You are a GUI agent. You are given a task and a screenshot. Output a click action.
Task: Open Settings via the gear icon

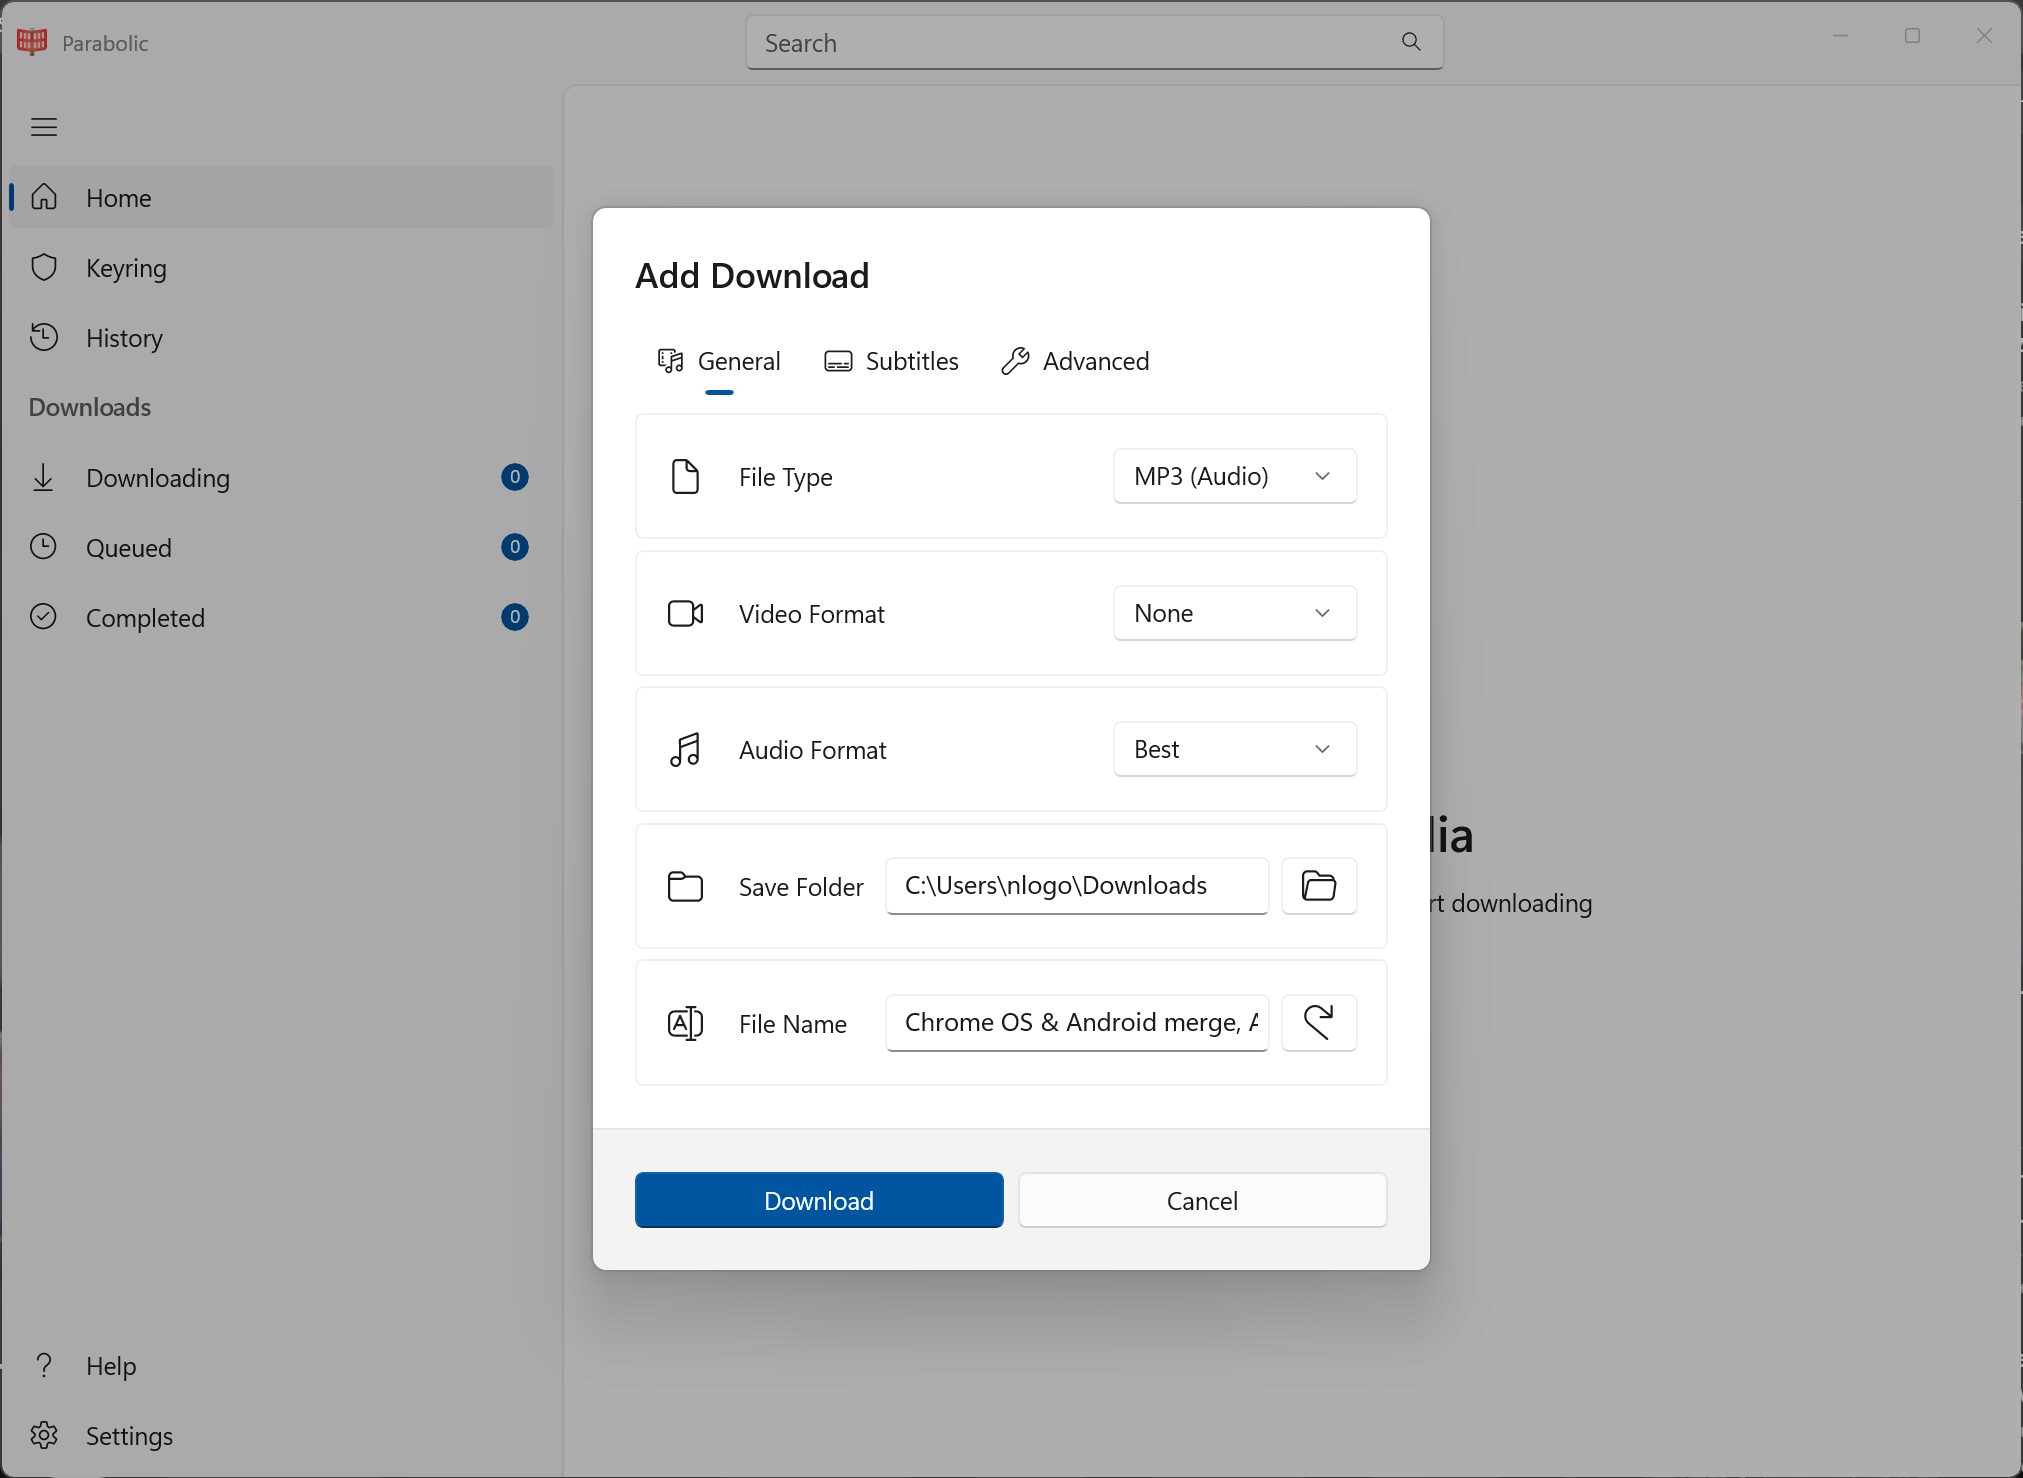[x=44, y=1436]
